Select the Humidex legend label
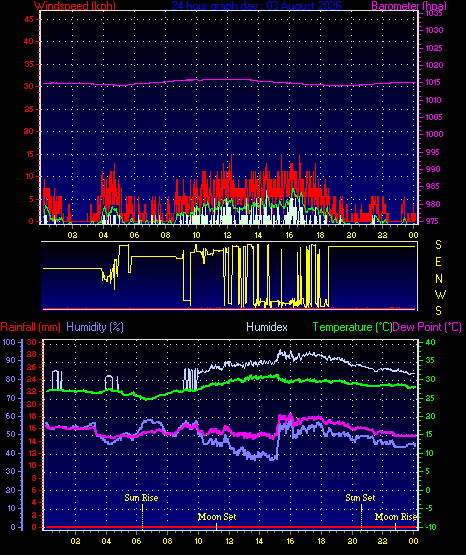This screenshot has height=555, width=466. [267, 327]
